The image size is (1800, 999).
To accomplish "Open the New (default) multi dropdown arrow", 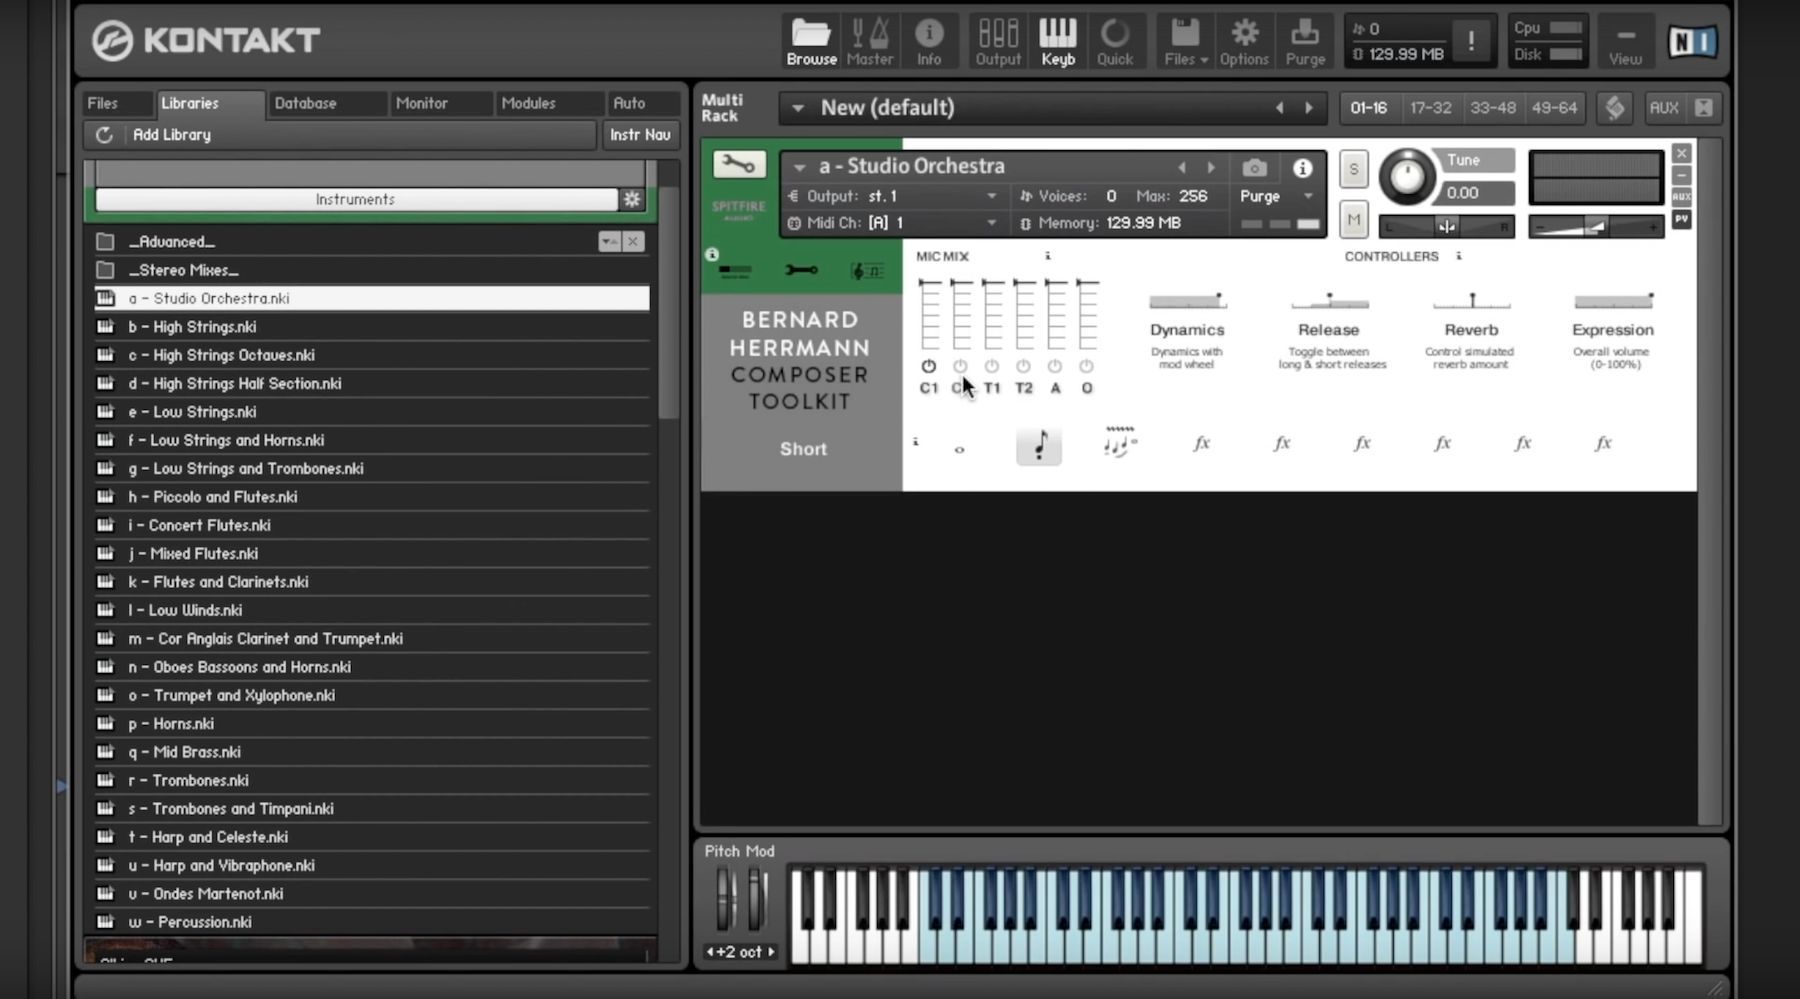I will click(x=798, y=108).
